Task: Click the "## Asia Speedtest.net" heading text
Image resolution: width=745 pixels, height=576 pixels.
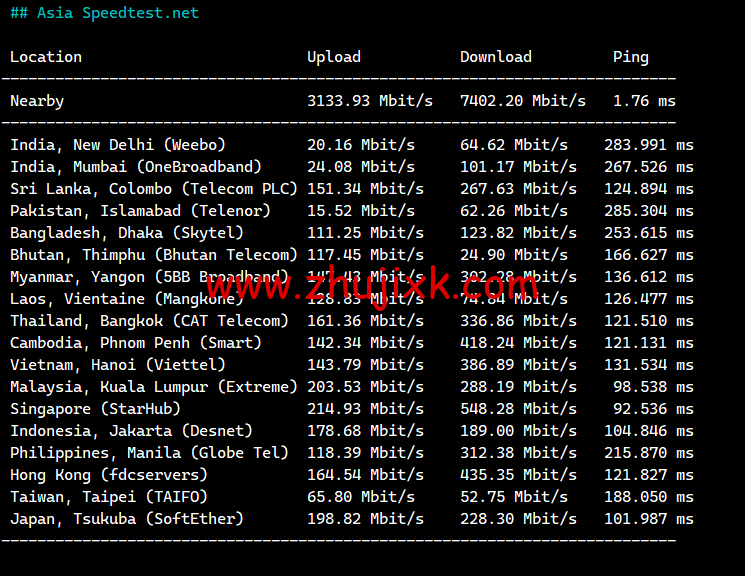Action: pos(104,13)
